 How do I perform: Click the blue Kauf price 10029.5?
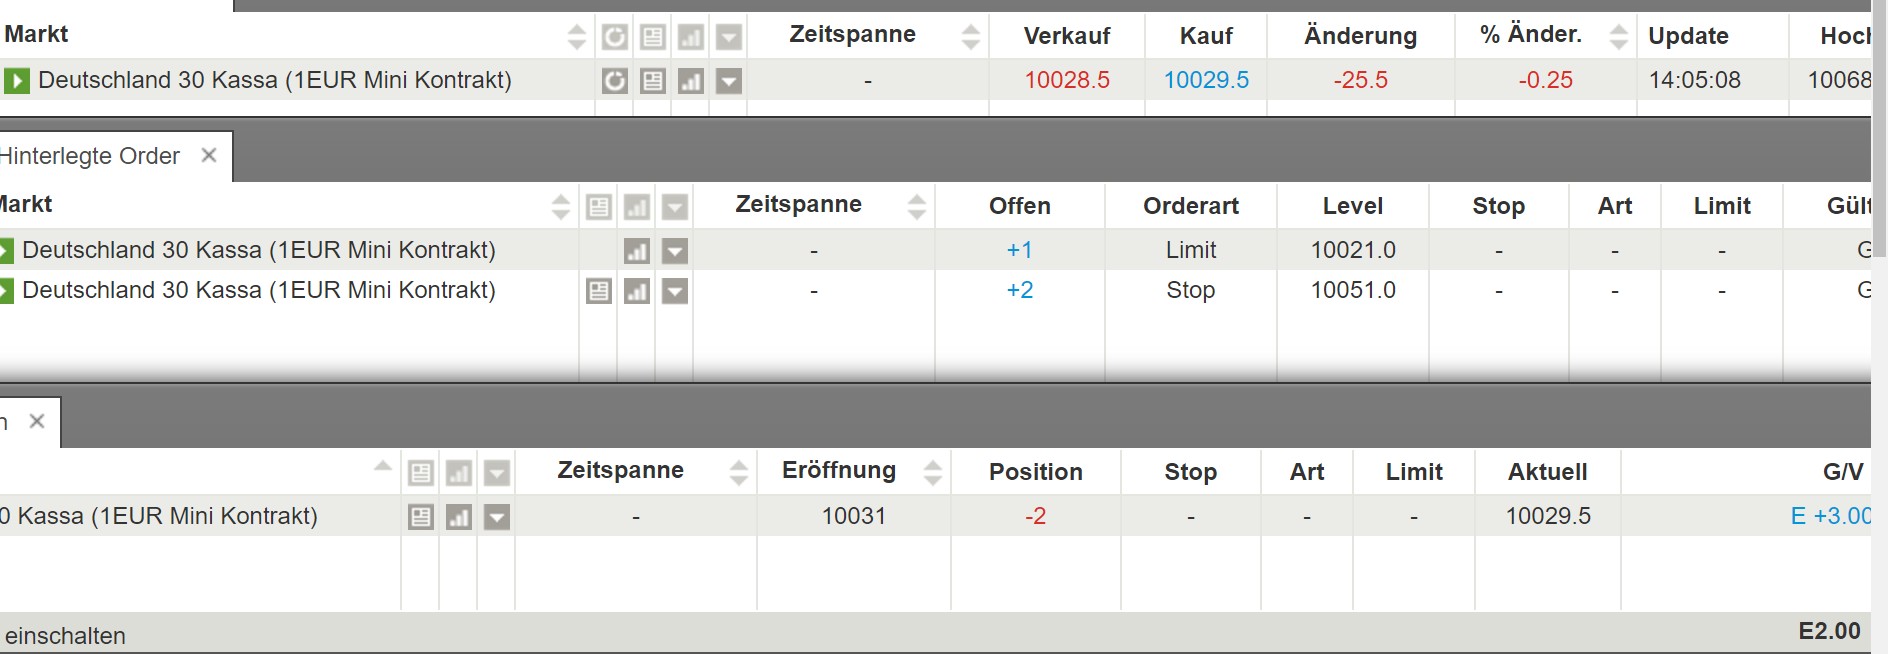1206,80
